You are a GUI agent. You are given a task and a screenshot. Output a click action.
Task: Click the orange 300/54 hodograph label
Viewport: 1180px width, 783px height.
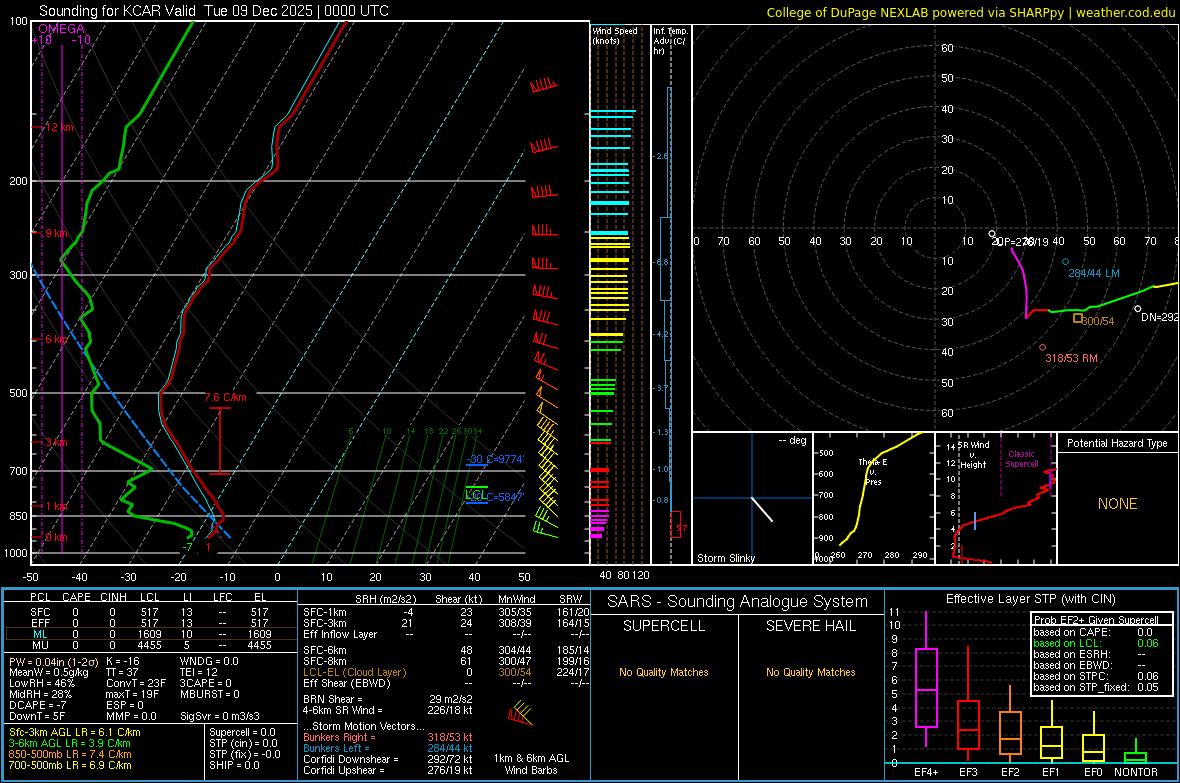point(1099,321)
